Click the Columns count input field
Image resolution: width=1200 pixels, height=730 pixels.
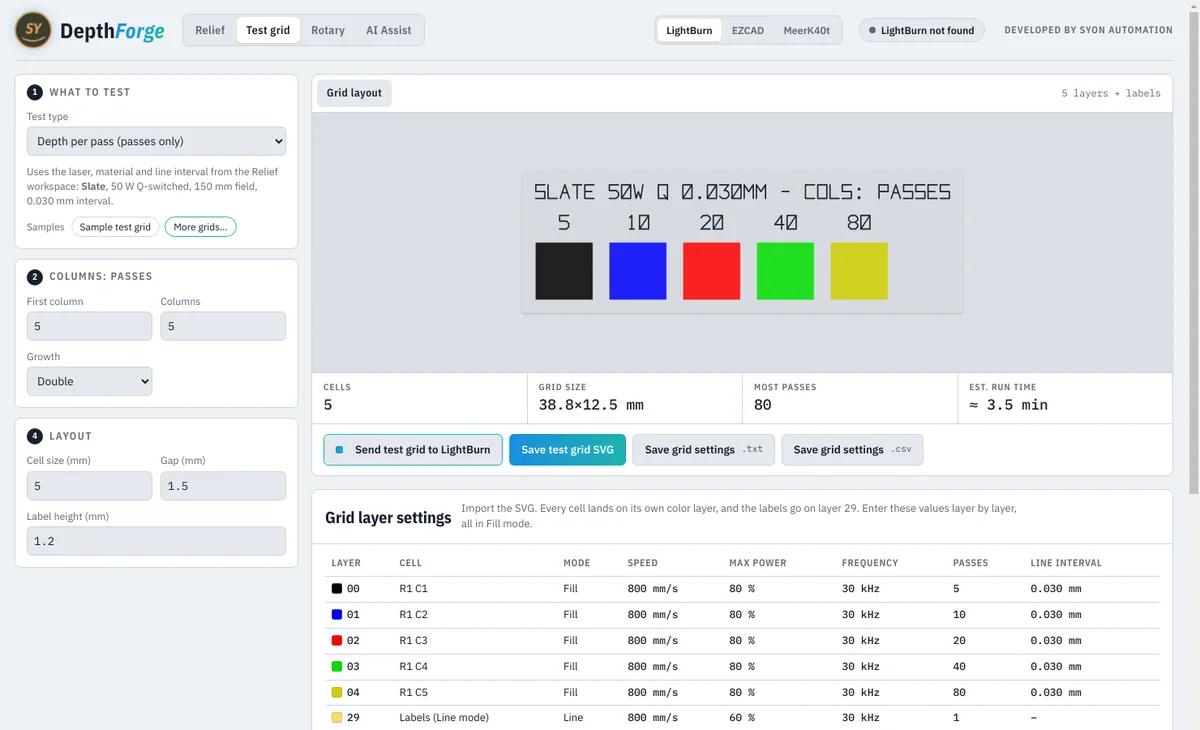pos(223,326)
